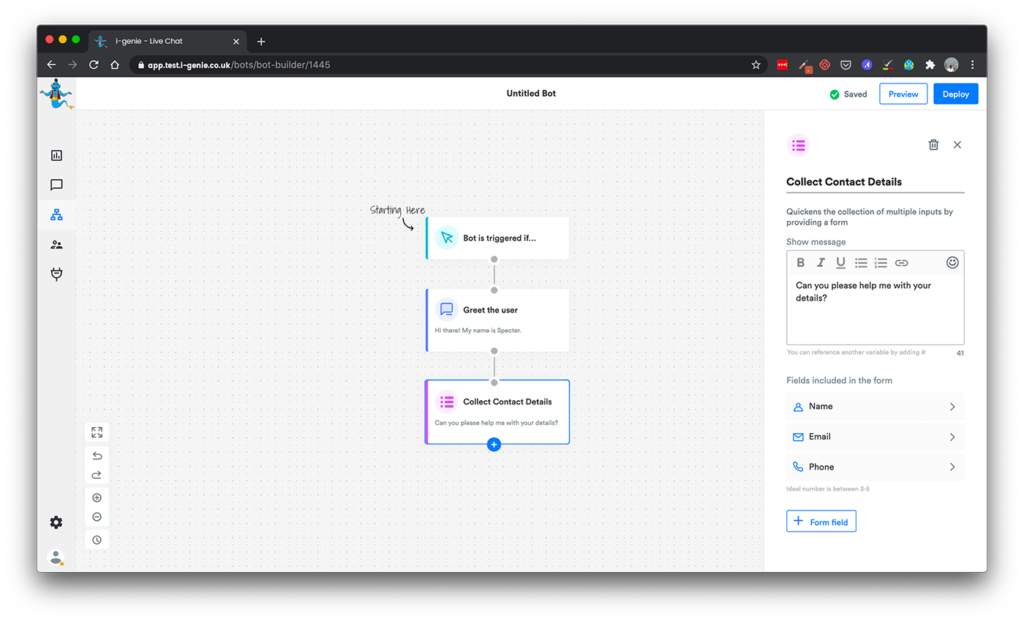
Task: Click the settings gear in sidebar
Action: tap(56, 522)
